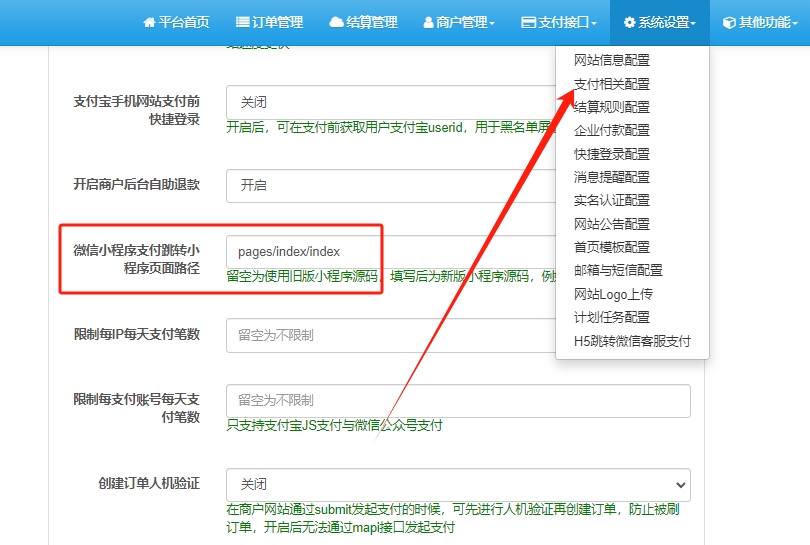Open the 平台首页 nav item
Image resolution: width=810 pixels, height=545 pixels.
pos(176,22)
